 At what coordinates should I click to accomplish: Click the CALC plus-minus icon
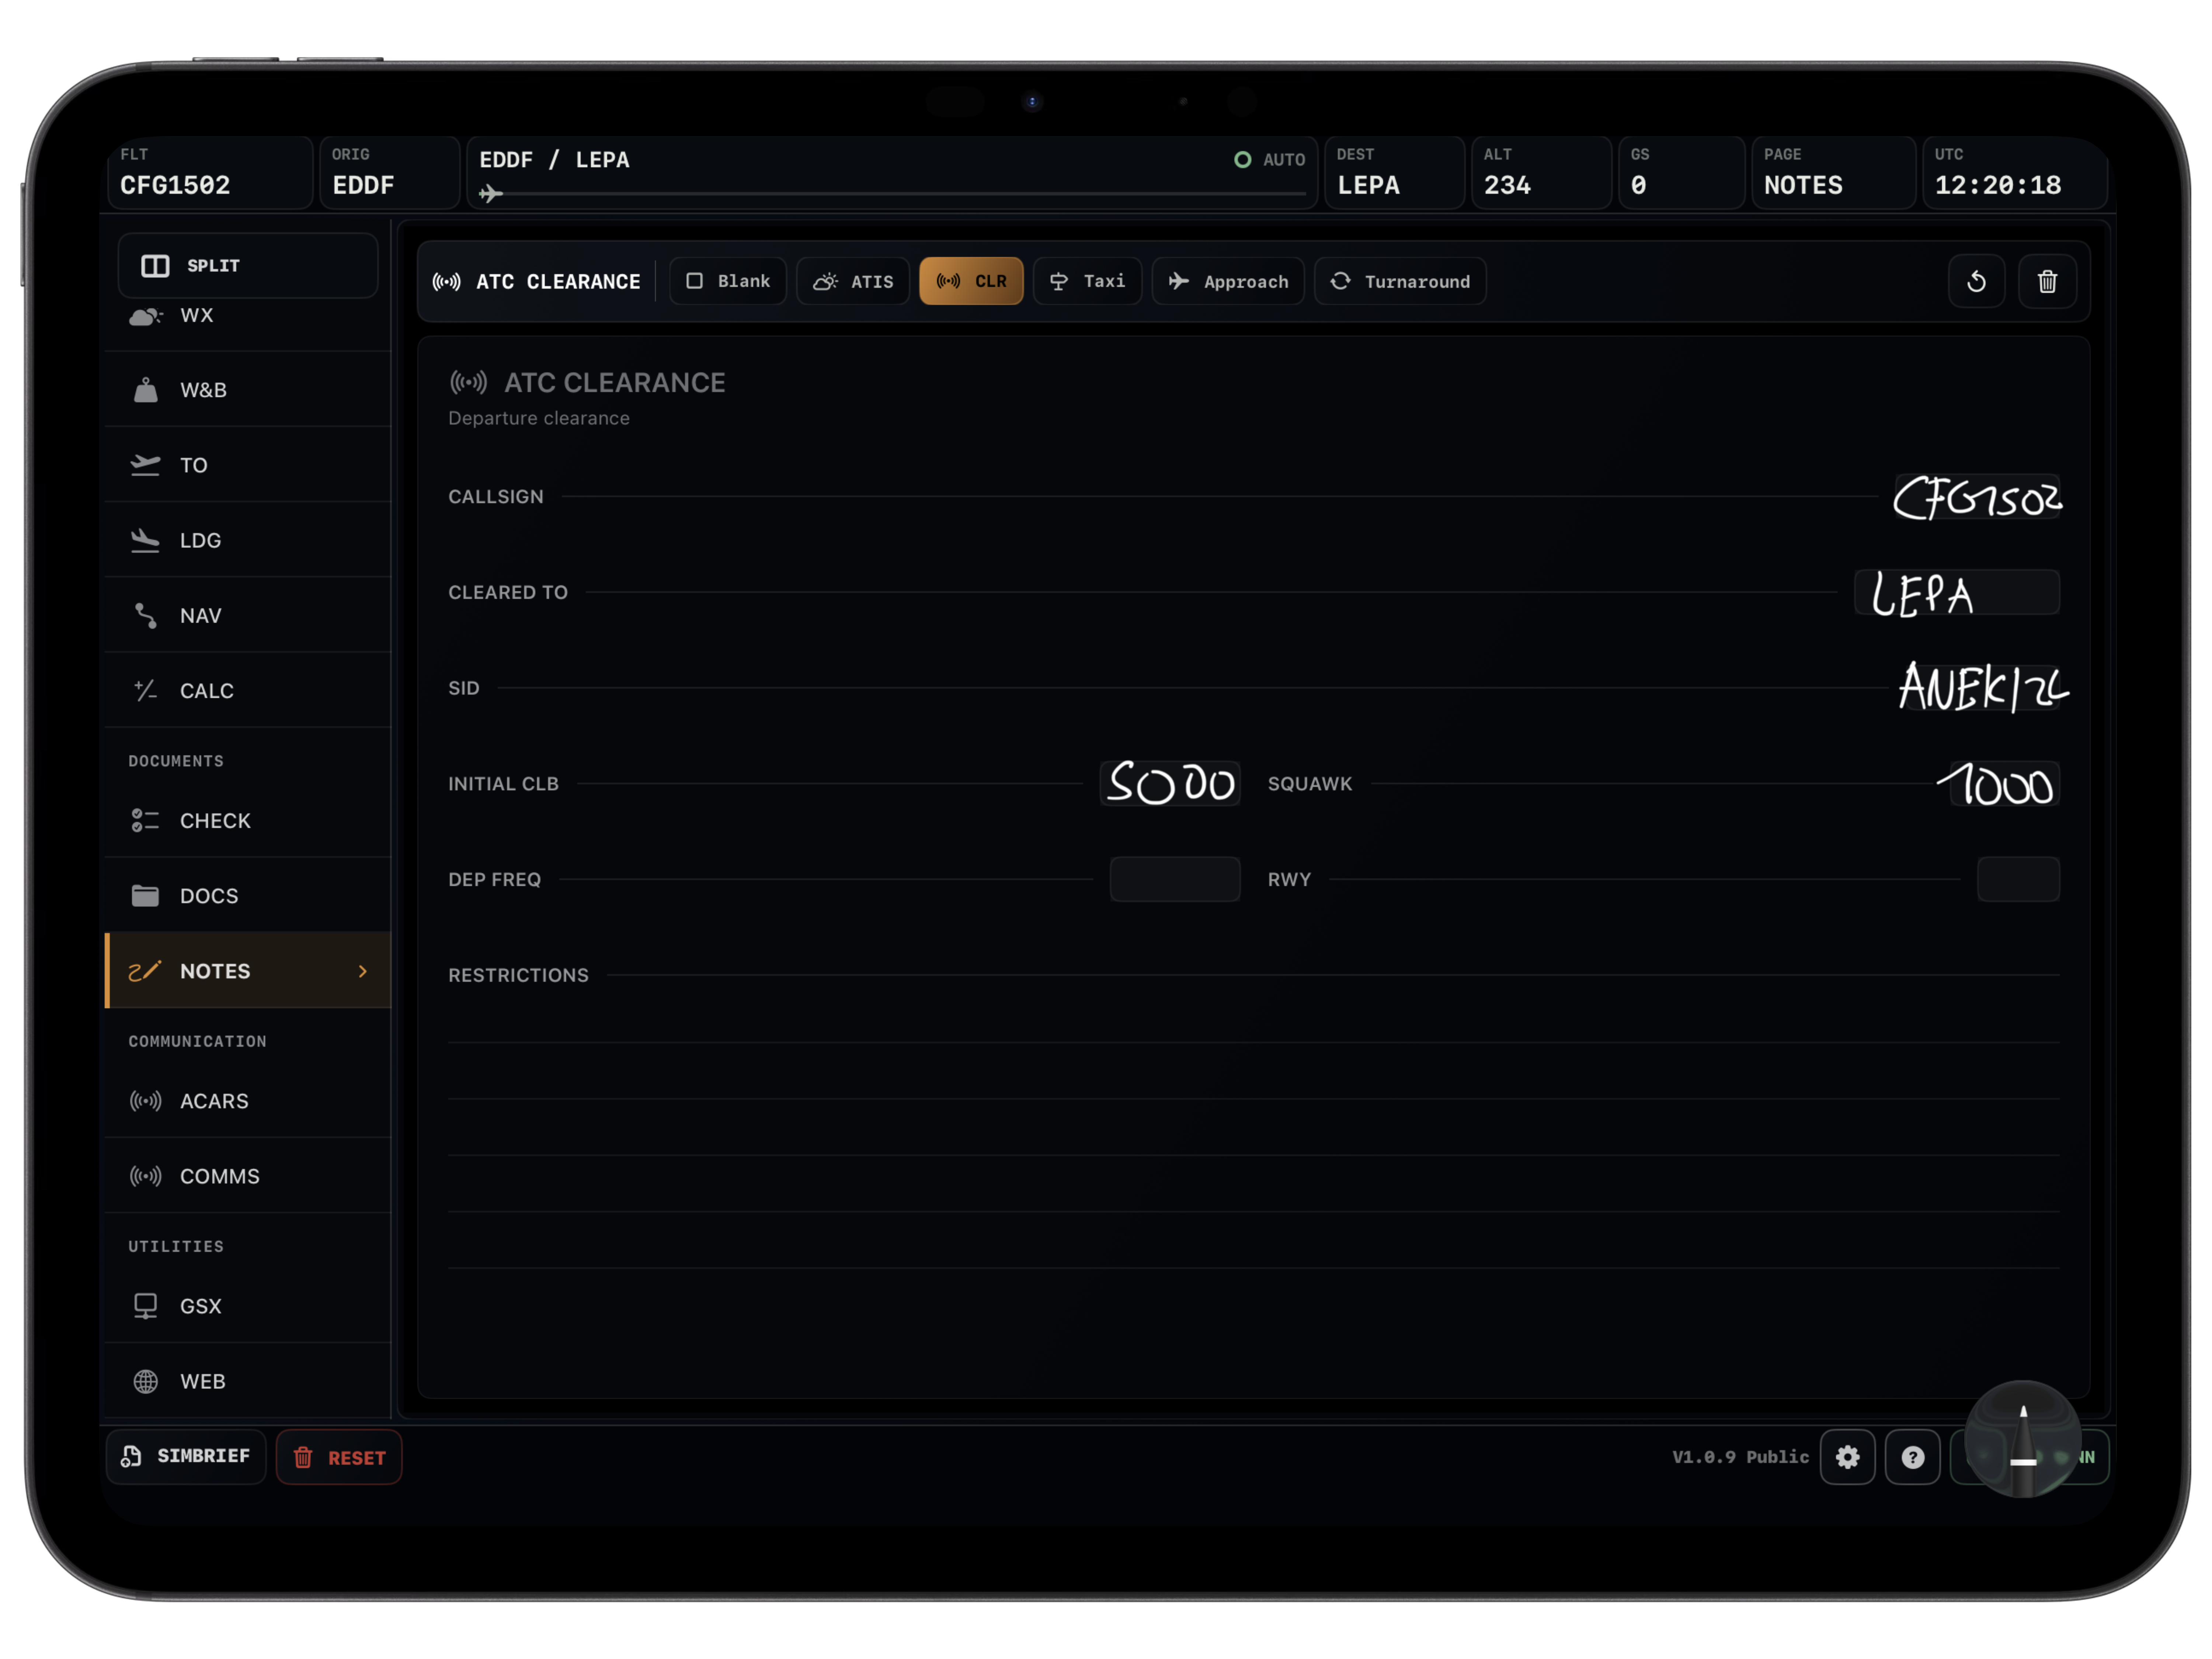coord(146,690)
